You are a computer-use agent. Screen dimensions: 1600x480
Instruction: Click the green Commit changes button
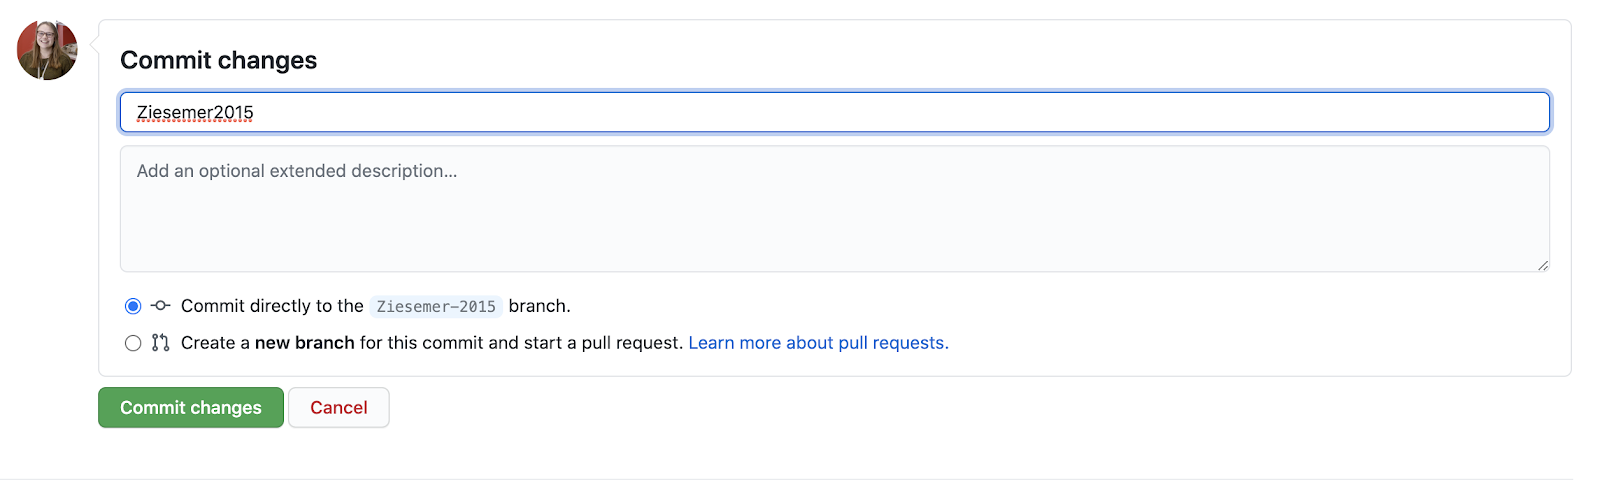[191, 408]
